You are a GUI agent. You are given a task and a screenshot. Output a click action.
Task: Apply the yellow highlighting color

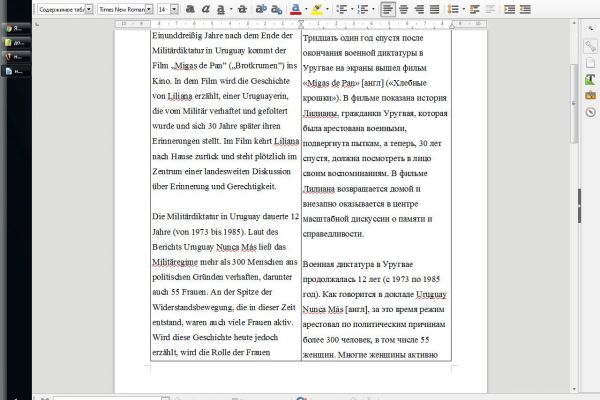(x=317, y=9)
